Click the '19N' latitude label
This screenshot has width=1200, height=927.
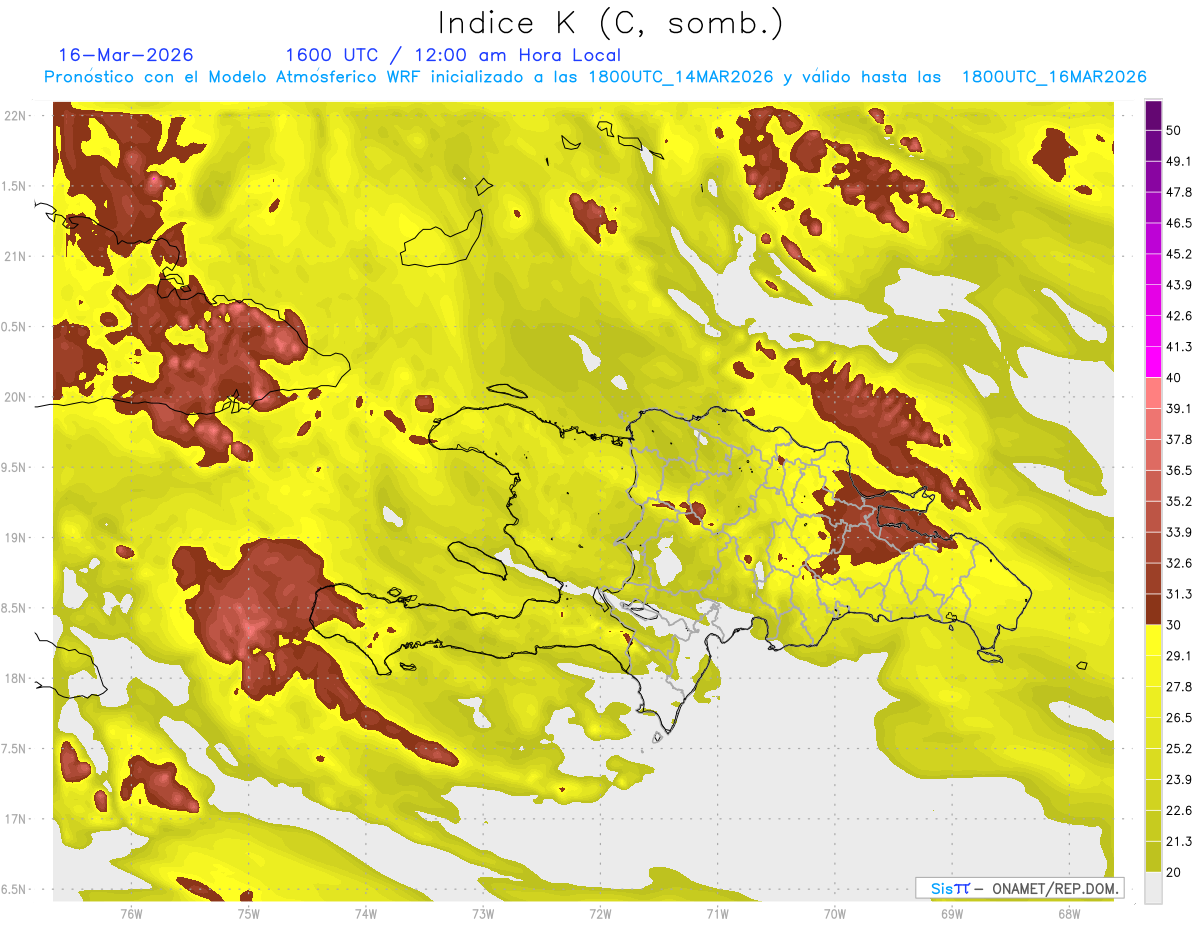(x=14, y=537)
